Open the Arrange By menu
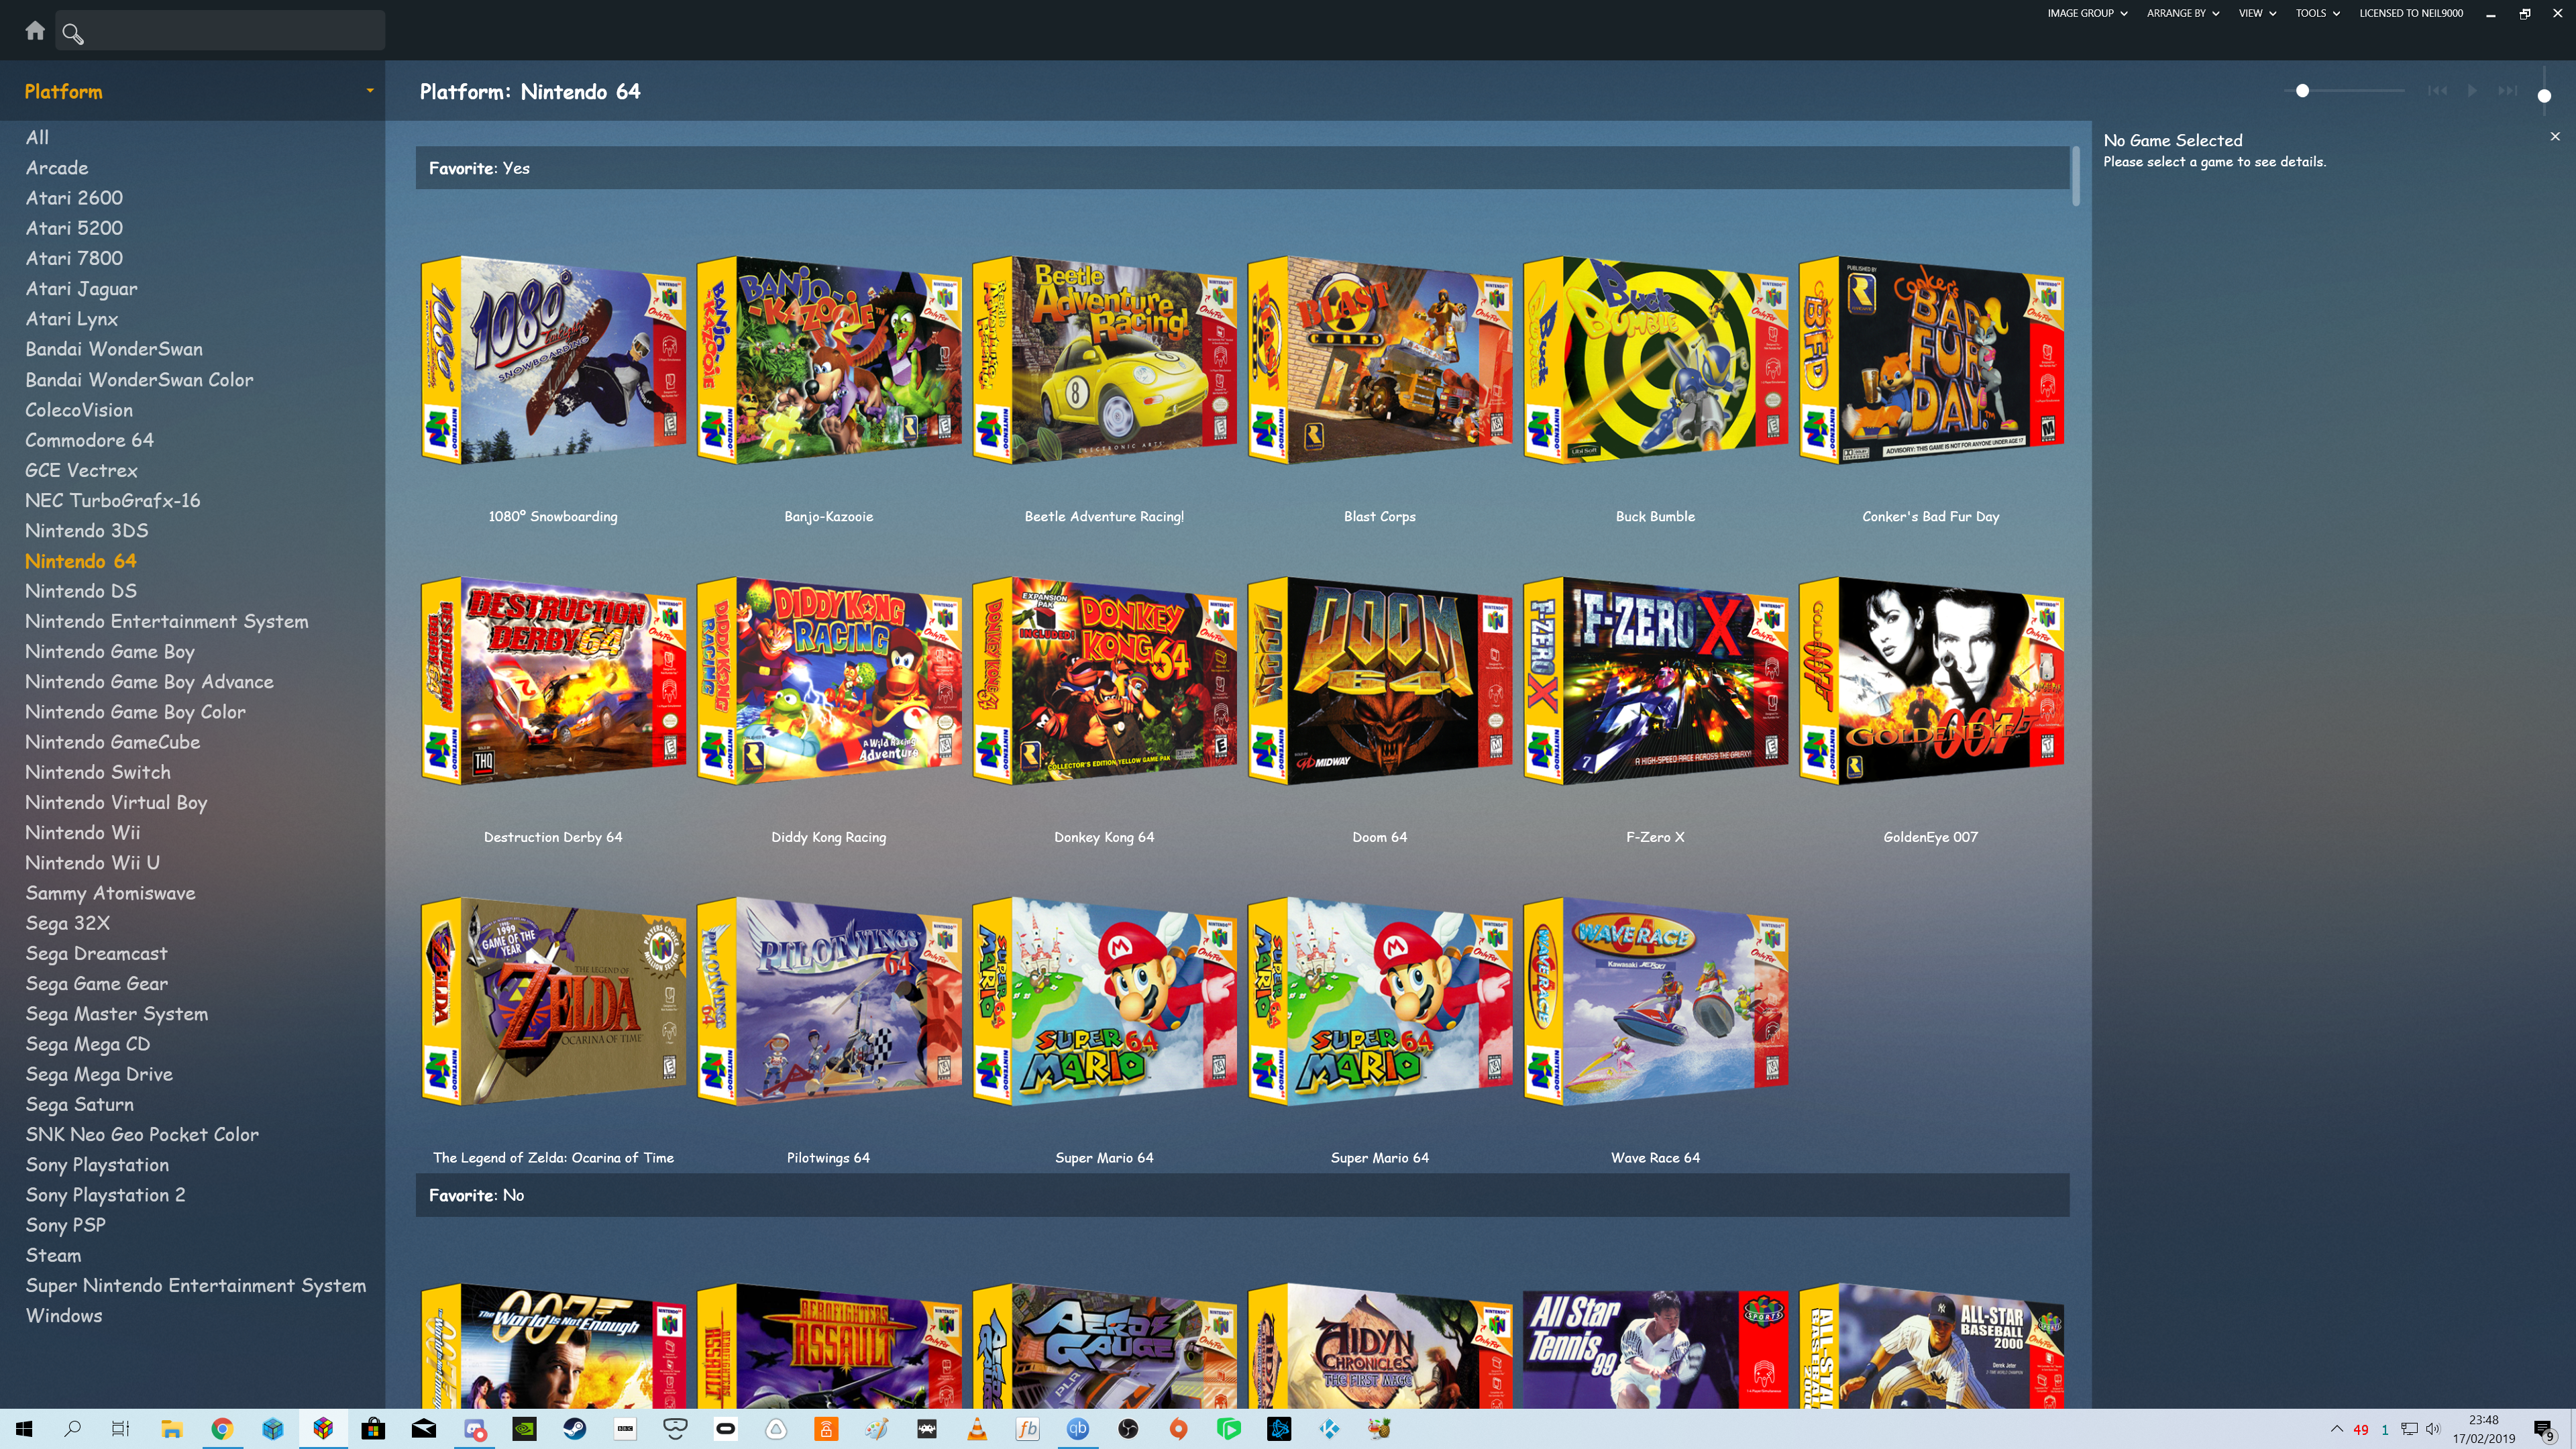 point(2182,13)
